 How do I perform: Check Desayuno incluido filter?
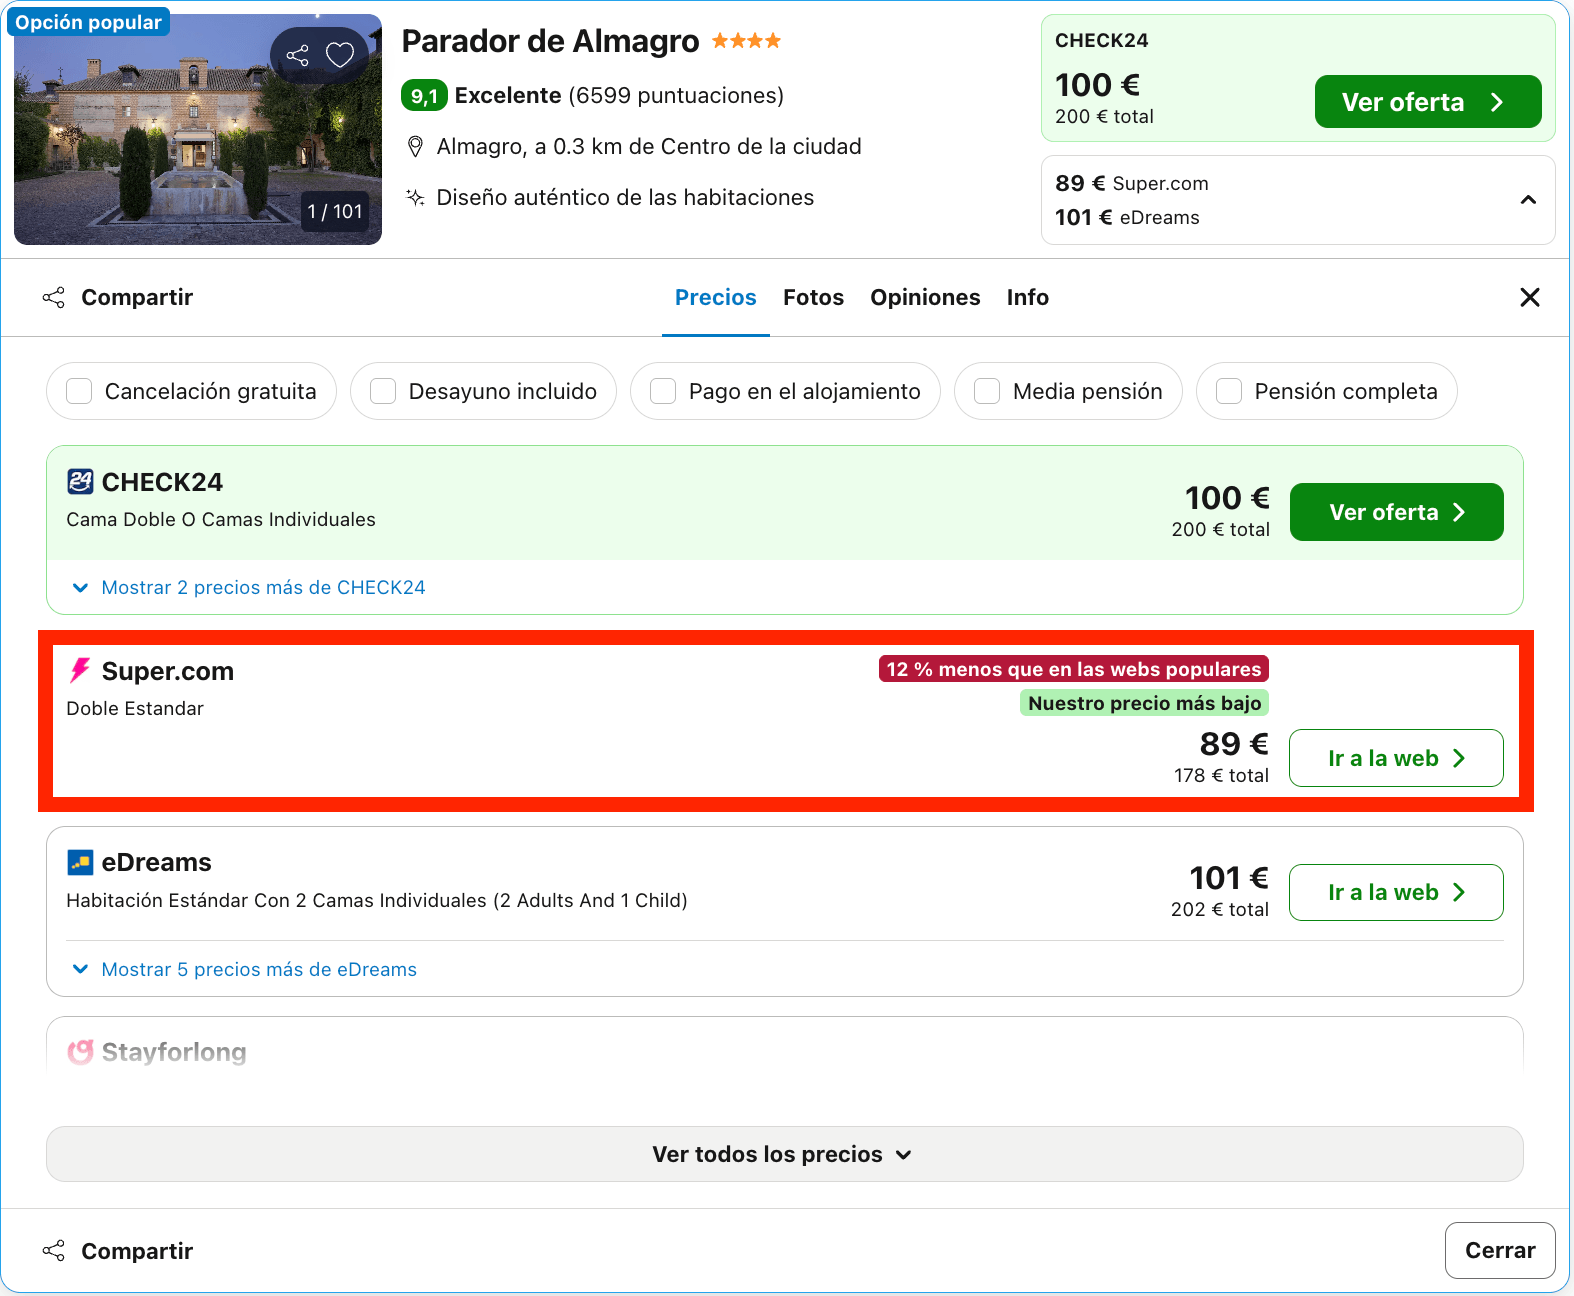[383, 391]
